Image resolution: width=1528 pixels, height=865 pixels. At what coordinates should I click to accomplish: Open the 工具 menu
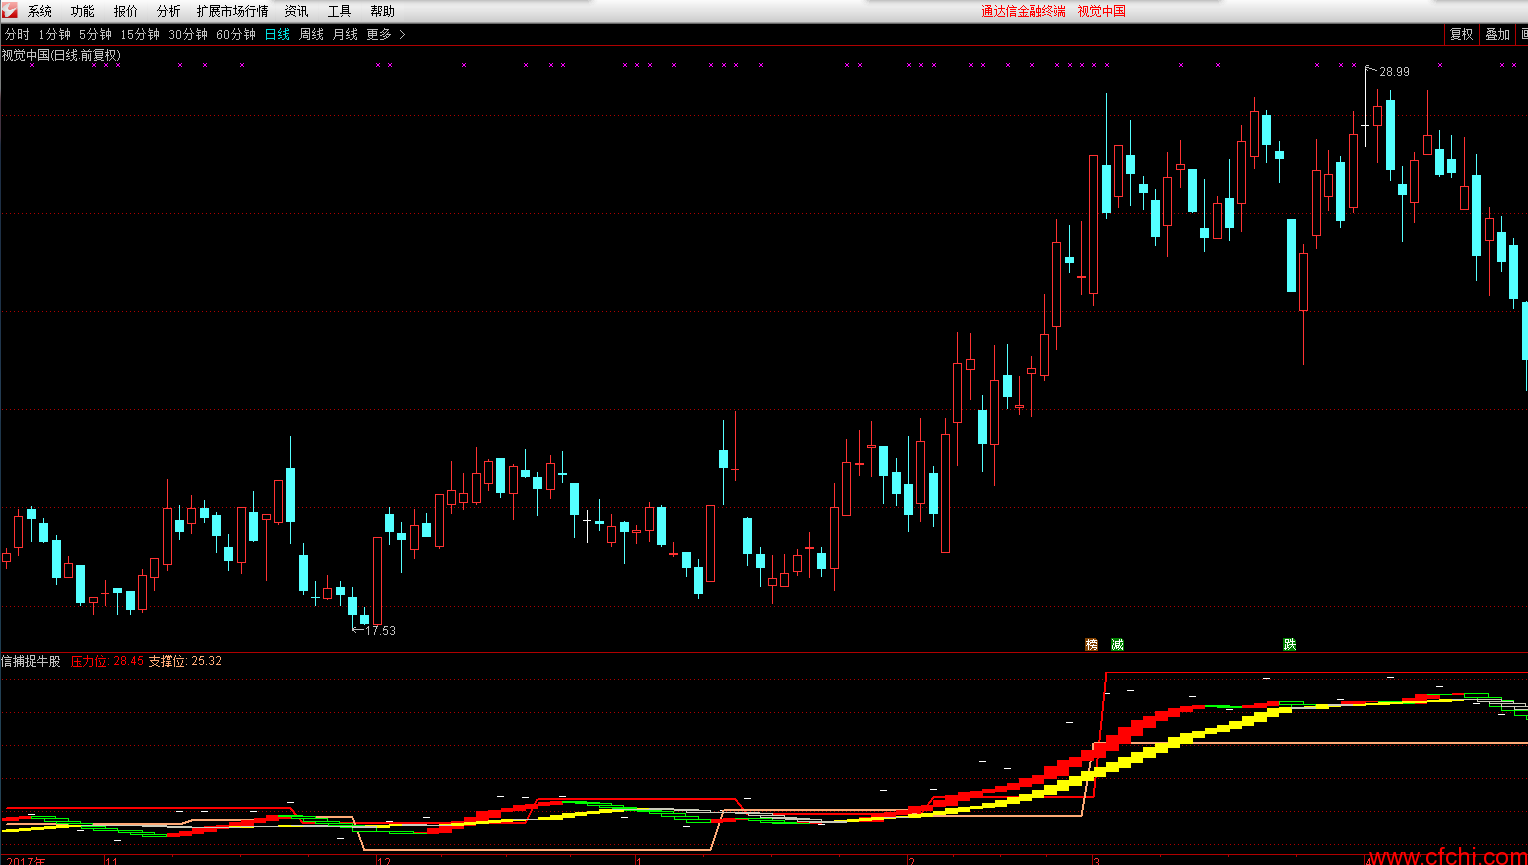pyautogui.click(x=340, y=11)
